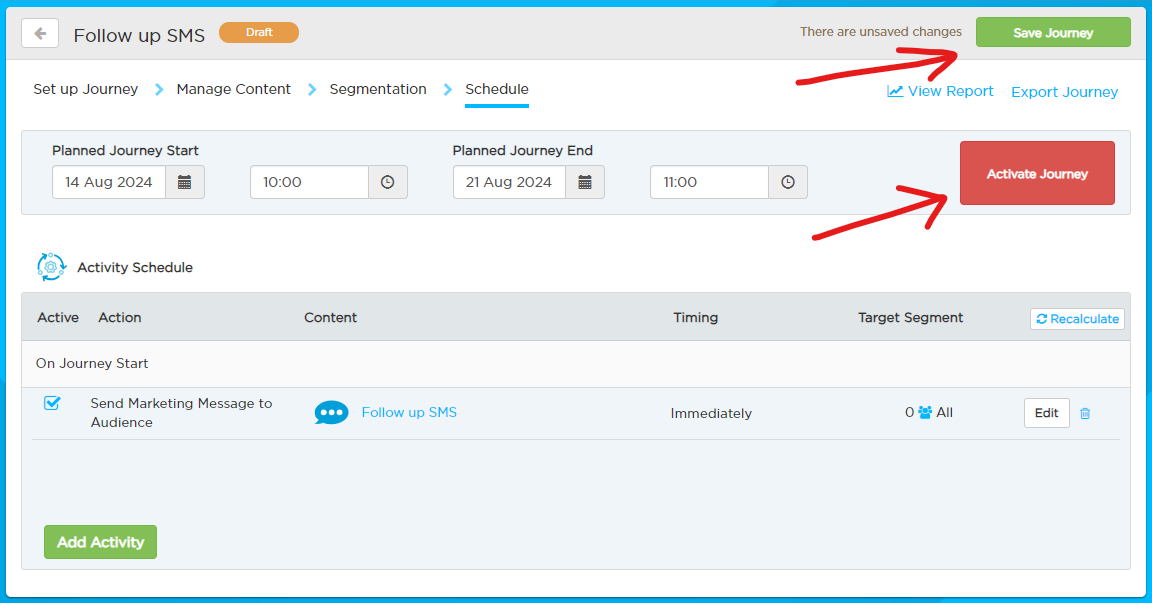Click the red Activate Journey button
Viewport: 1152px width, 603px height.
coord(1037,173)
